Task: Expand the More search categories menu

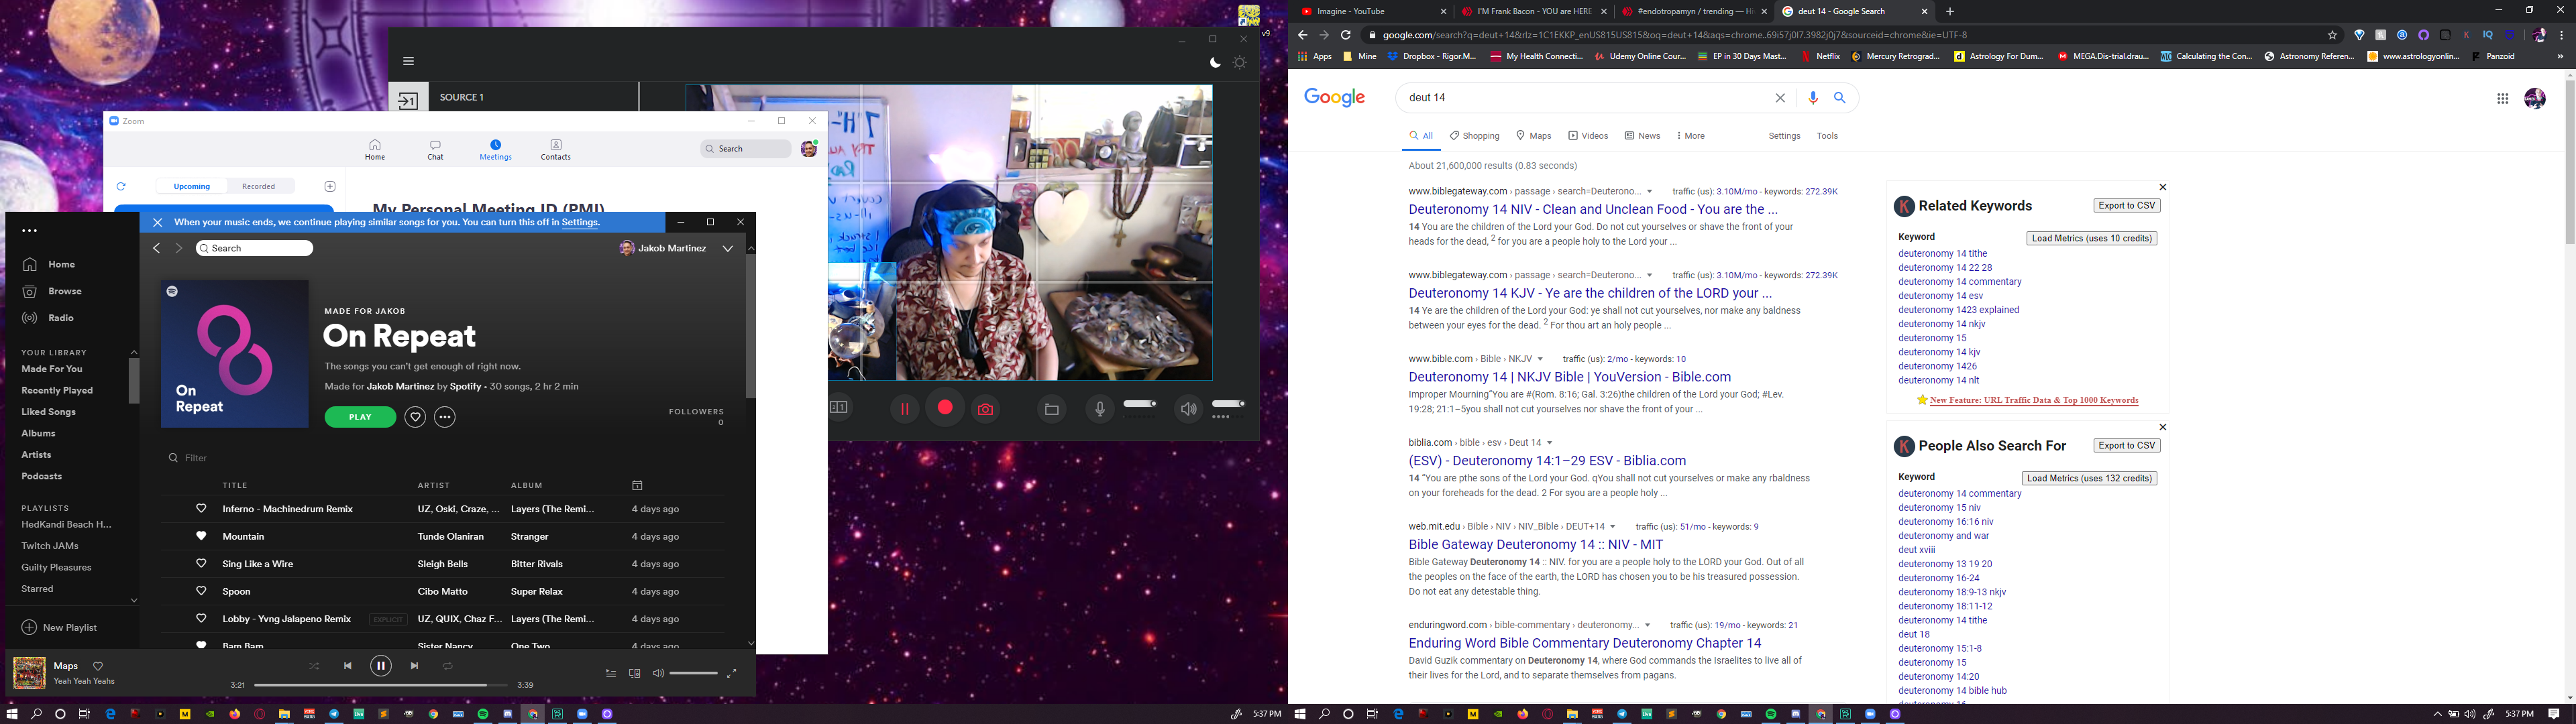Action: (x=1691, y=136)
